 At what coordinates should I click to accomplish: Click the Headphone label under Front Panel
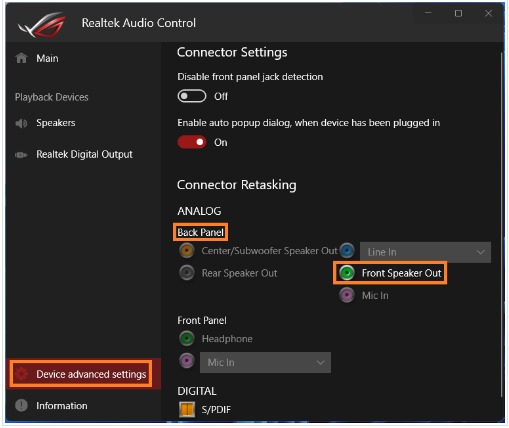pos(227,339)
